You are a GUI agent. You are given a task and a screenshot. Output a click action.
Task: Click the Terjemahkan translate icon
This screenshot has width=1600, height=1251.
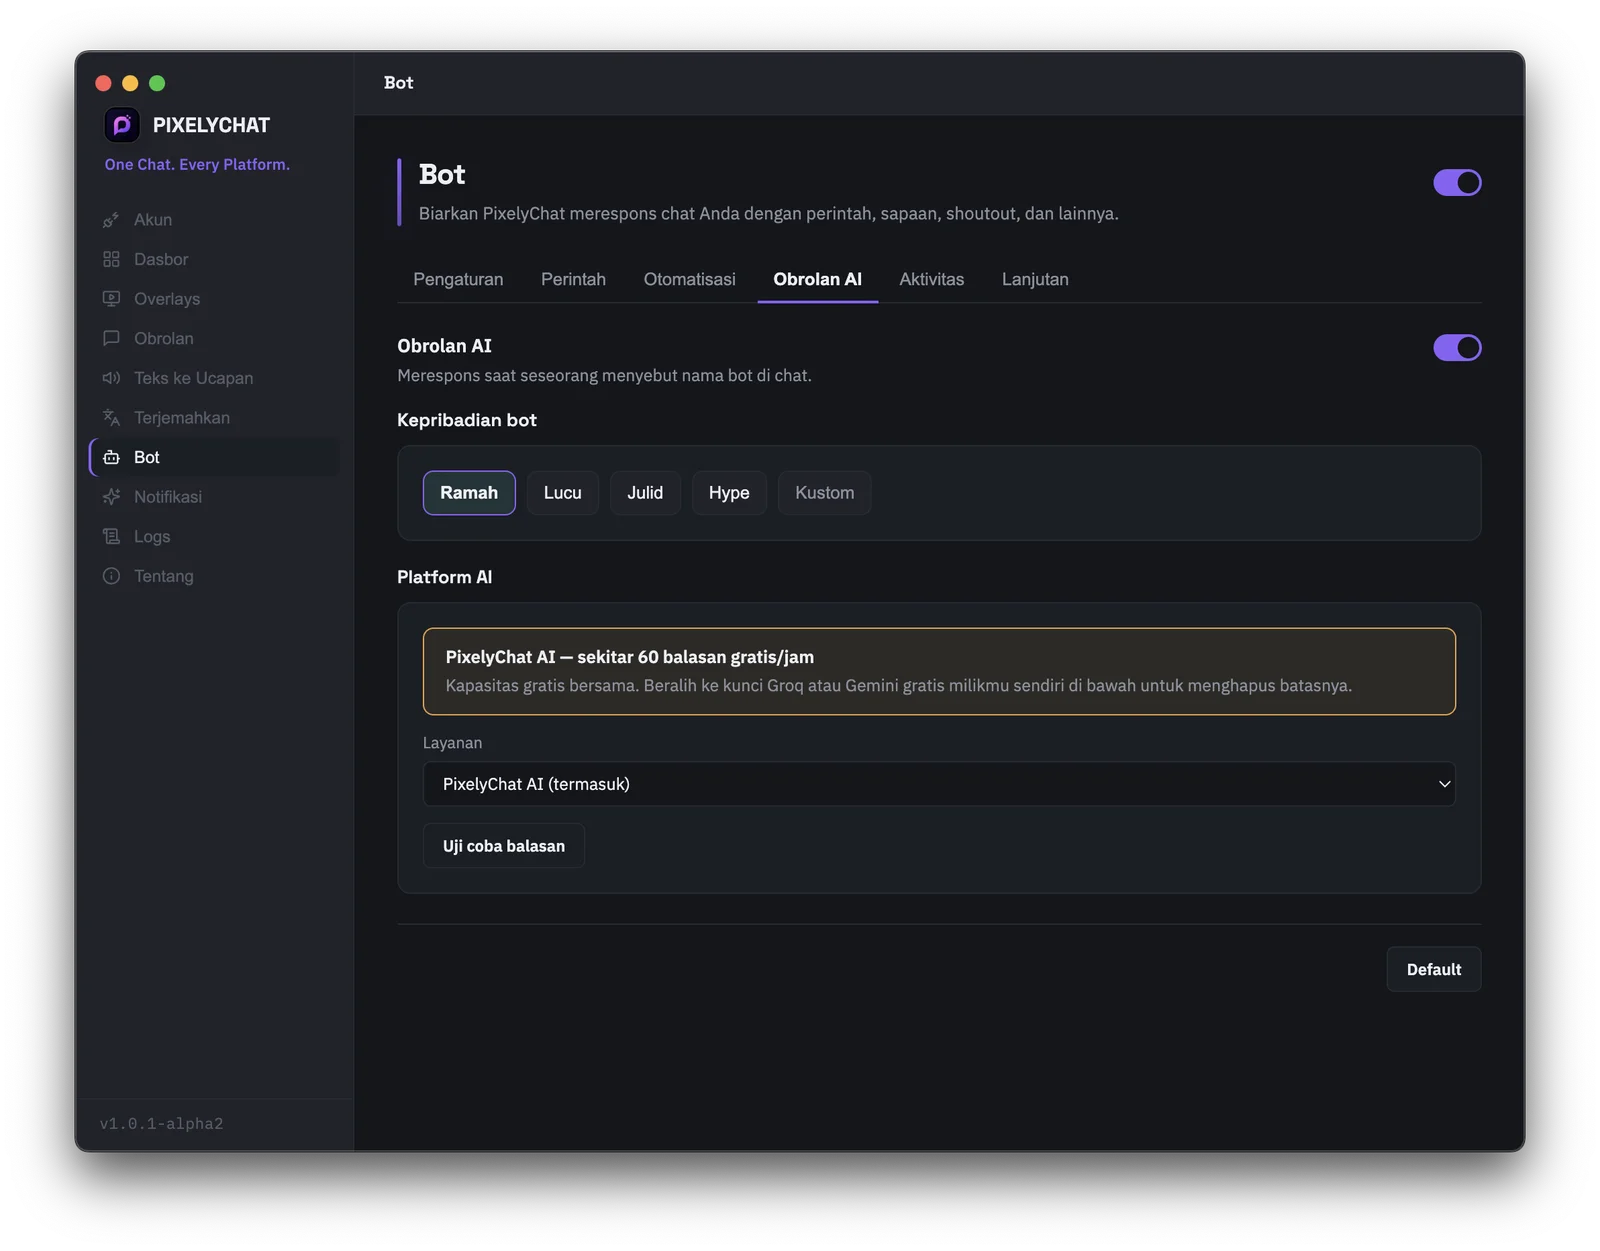pos(111,418)
